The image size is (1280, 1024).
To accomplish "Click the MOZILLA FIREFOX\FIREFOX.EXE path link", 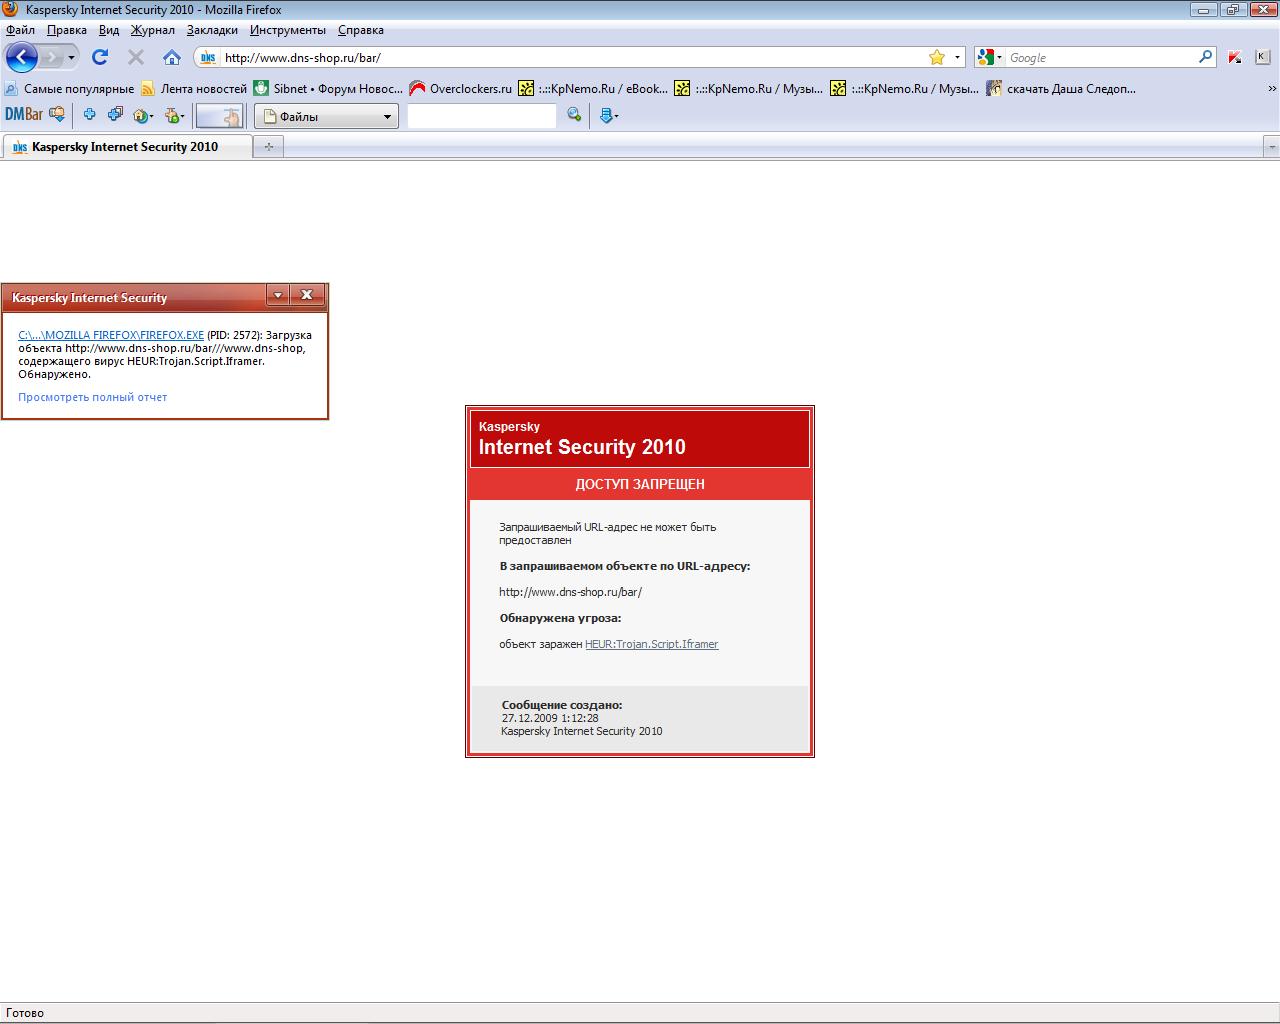I will pyautogui.click(x=111, y=335).
